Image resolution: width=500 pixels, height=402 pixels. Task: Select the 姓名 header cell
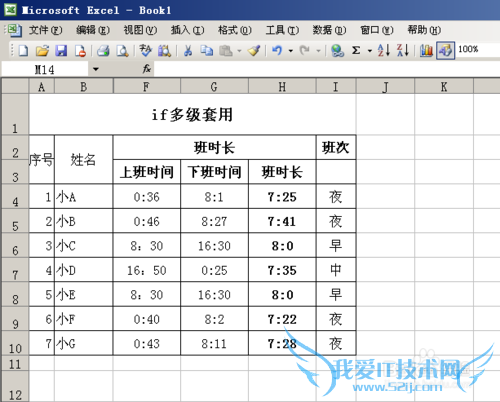click(x=84, y=160)
